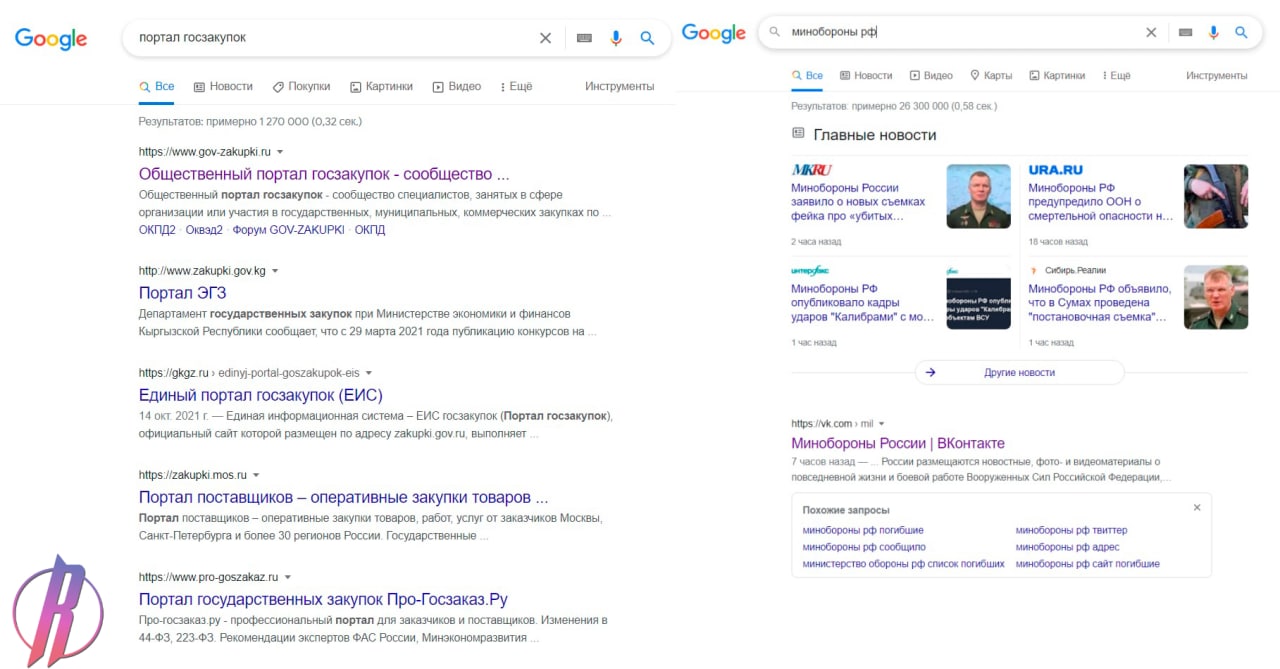Start voice search in right window
This screenshot has height=669, width=1280.
(x=1213, y=32)
